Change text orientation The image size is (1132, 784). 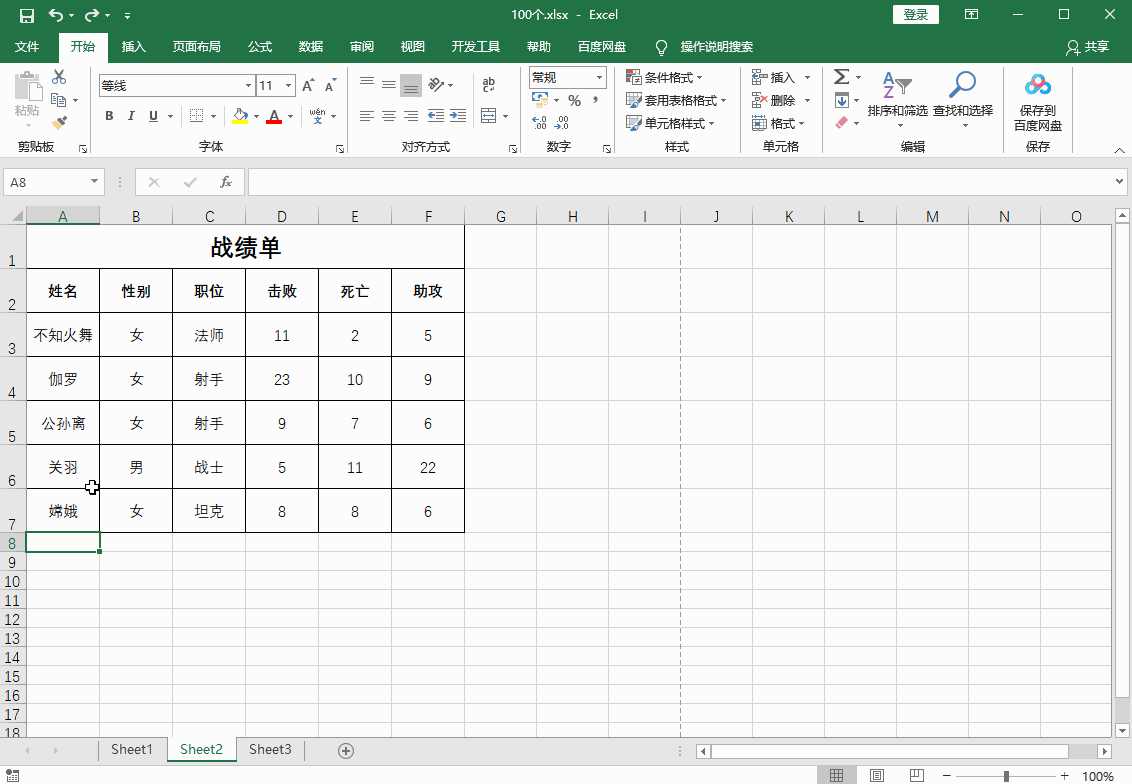coord(436,85)
